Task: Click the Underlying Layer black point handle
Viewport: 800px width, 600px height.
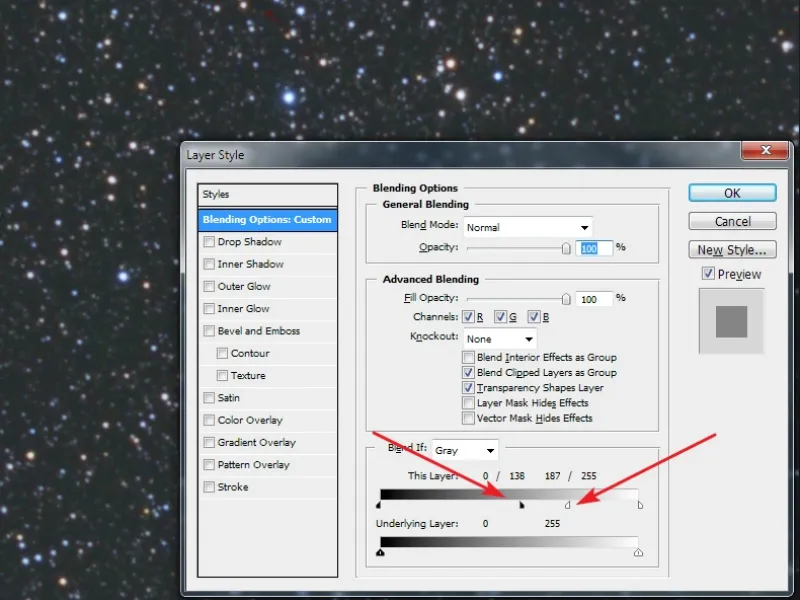Action: tap(380, 552)
